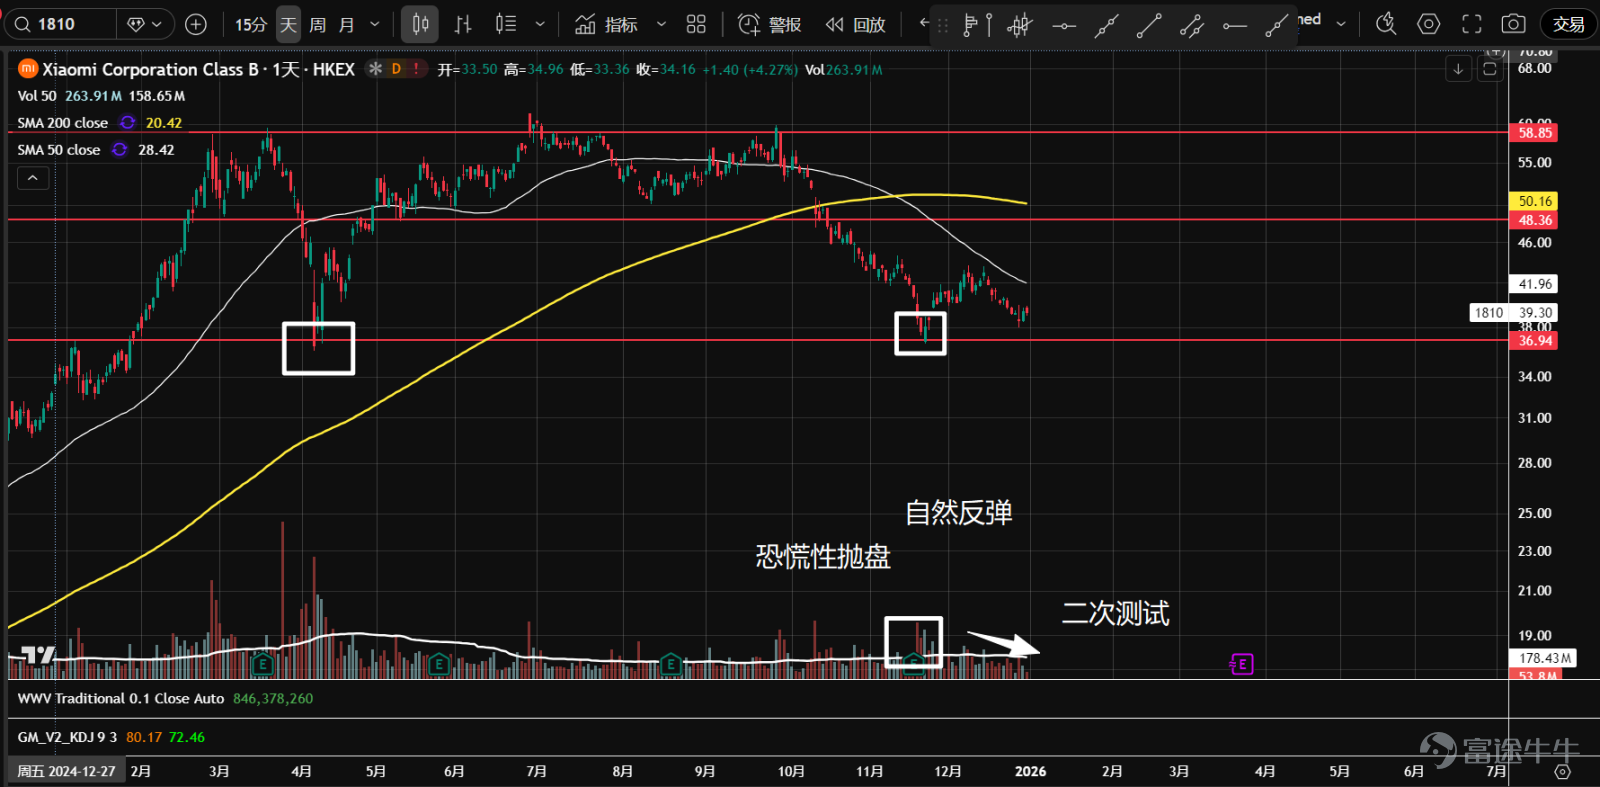Toggle candlestick chart type
Image resolution: width=1600 pixels, height=787 pixels.
421,24
